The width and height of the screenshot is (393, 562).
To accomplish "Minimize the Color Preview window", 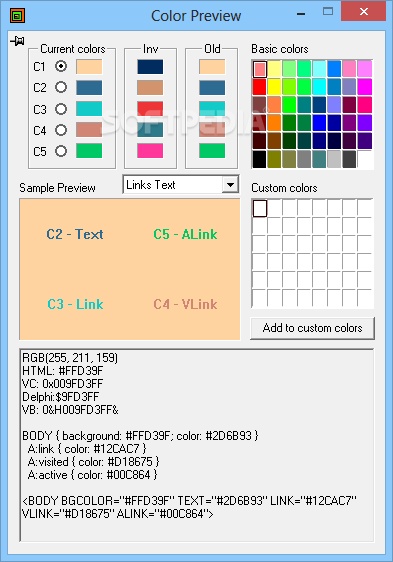I will 301,14.
